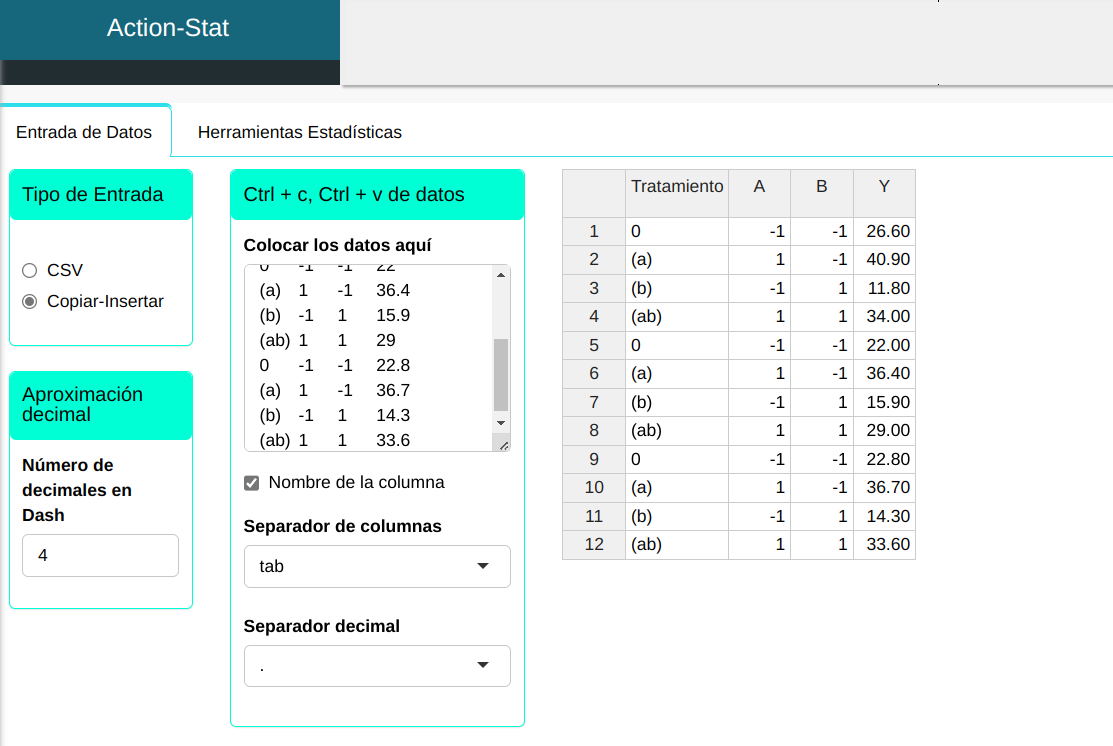
Task: Open the Separador decimal dropdown
Action: click(x=377, y=666)
